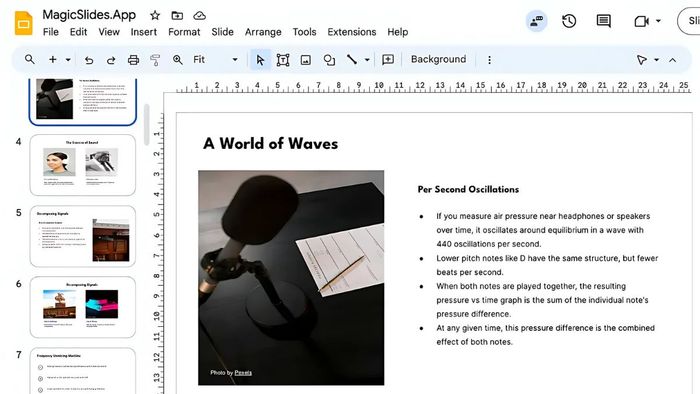This screenshot has width=700, height=394.
Task: Select slide 7 thumbnail with checklist
Action: 83,371
